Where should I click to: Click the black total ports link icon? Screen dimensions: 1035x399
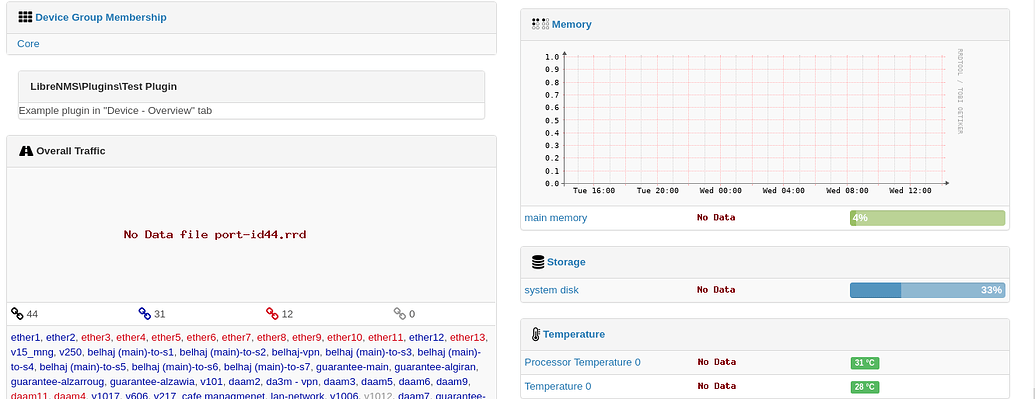tap(17, 313)
